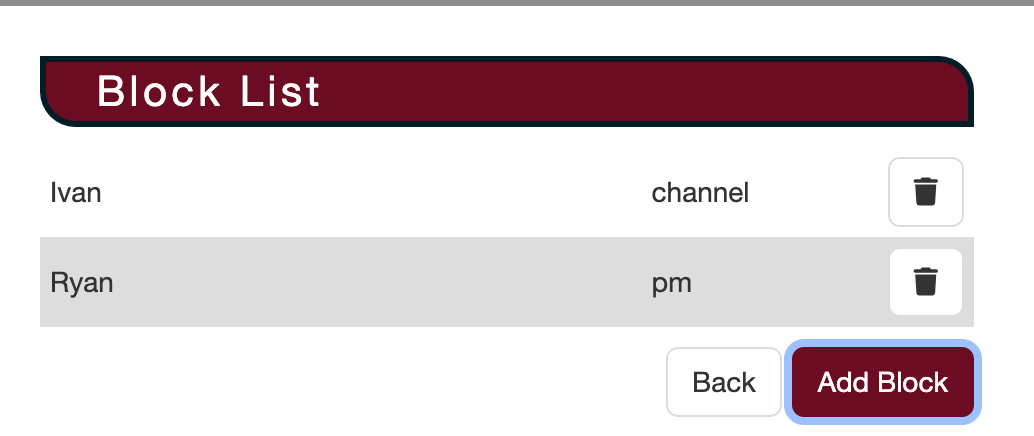
Task: Click the channel block type label
Action: click(700, 192)
